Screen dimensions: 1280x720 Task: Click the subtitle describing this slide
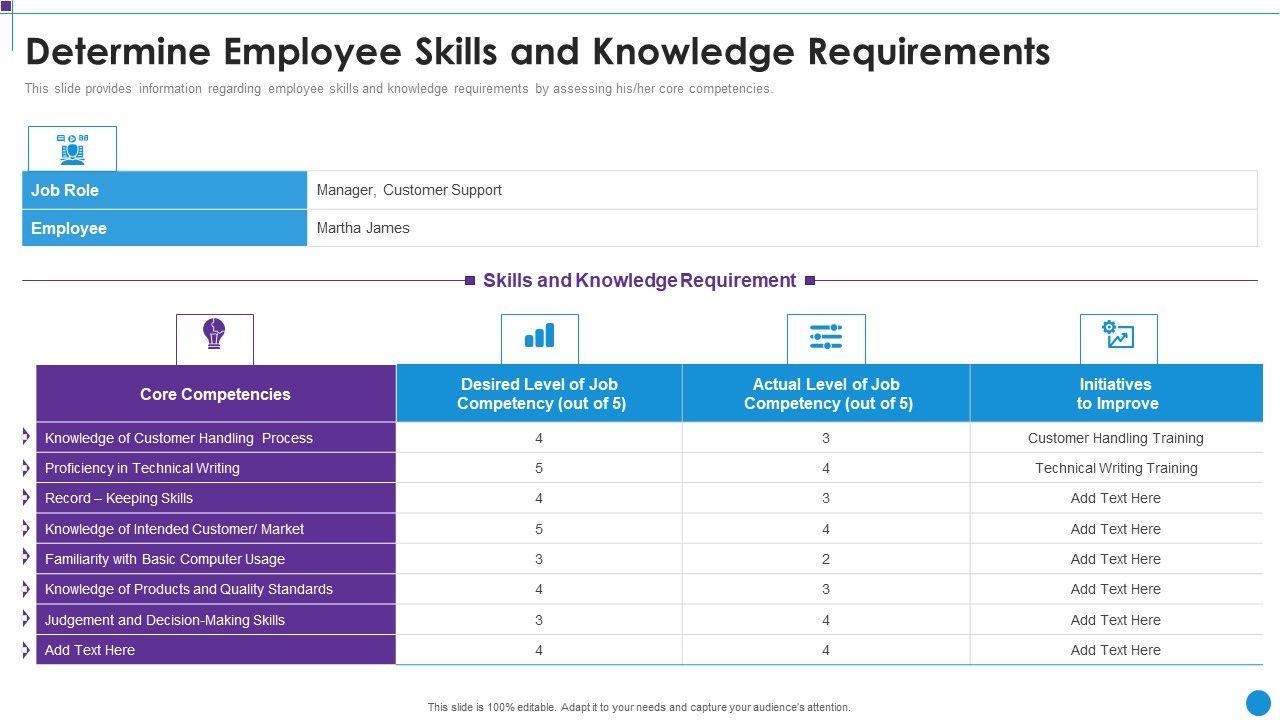[399, 88]
